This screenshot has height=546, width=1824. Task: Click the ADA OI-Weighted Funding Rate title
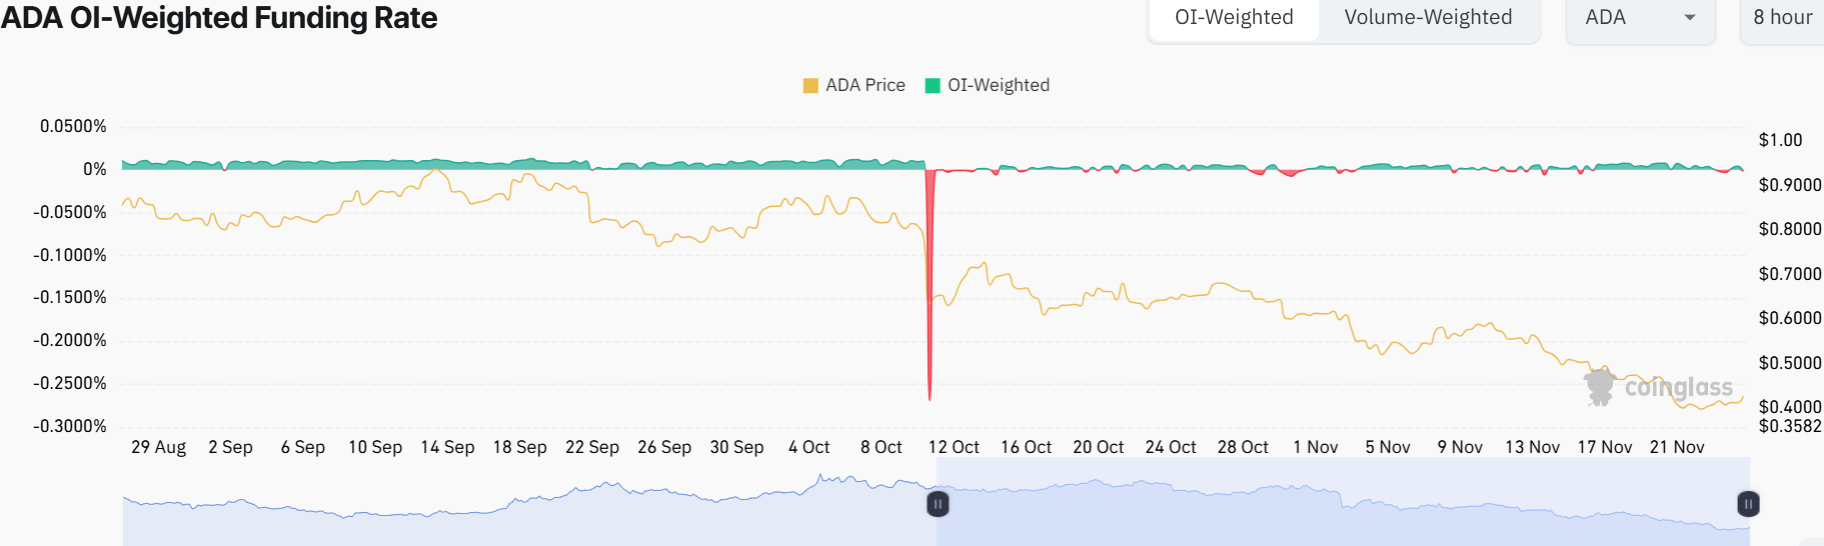click(219, 18)
